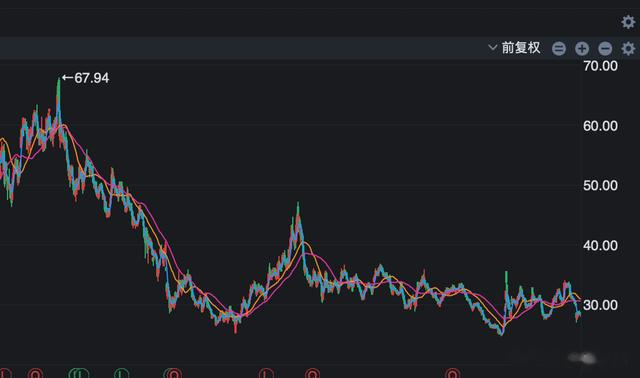Open the topmost settings gear icon
The height and width of the screenshot is (378, 640).
[x=628, y=22]
